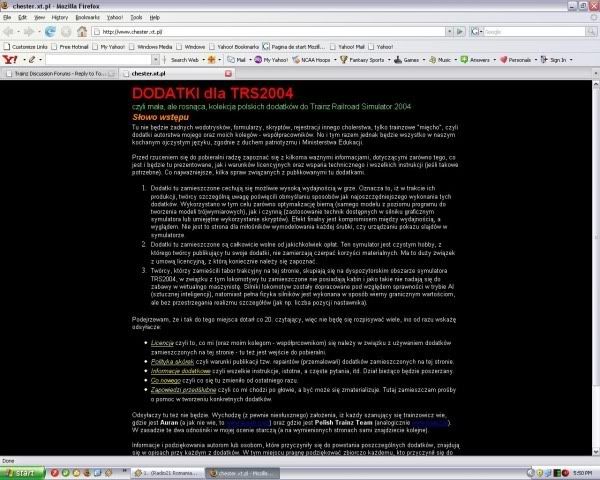Image resolution: width=600 pixels, height=480 pixels.
Task: Open My Yahoo! on the Yahoo toolbar
Action: [x=271, y=60]
